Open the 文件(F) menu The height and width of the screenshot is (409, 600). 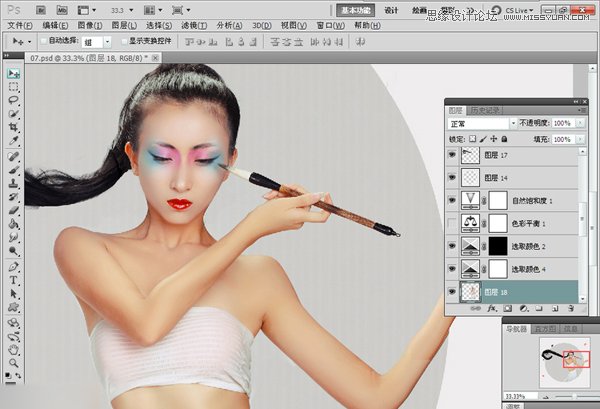(20, 26)
